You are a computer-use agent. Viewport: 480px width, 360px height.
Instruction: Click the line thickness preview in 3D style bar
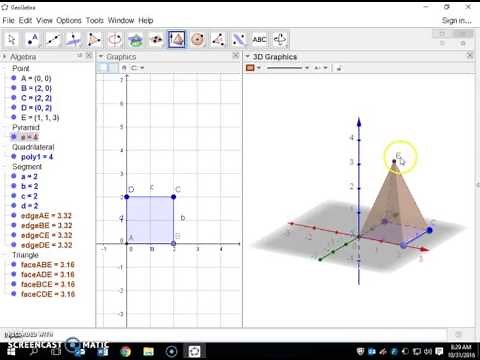click(x=285, y=68)
